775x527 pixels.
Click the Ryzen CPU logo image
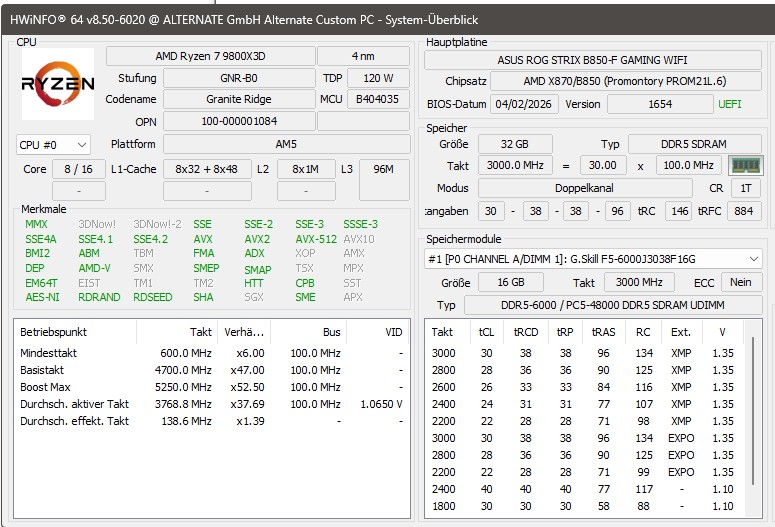(x=58, y=84)
